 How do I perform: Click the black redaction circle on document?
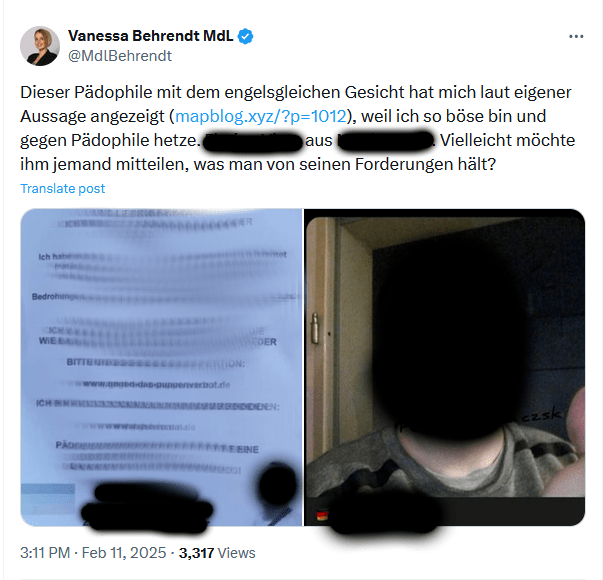(277, 485)
